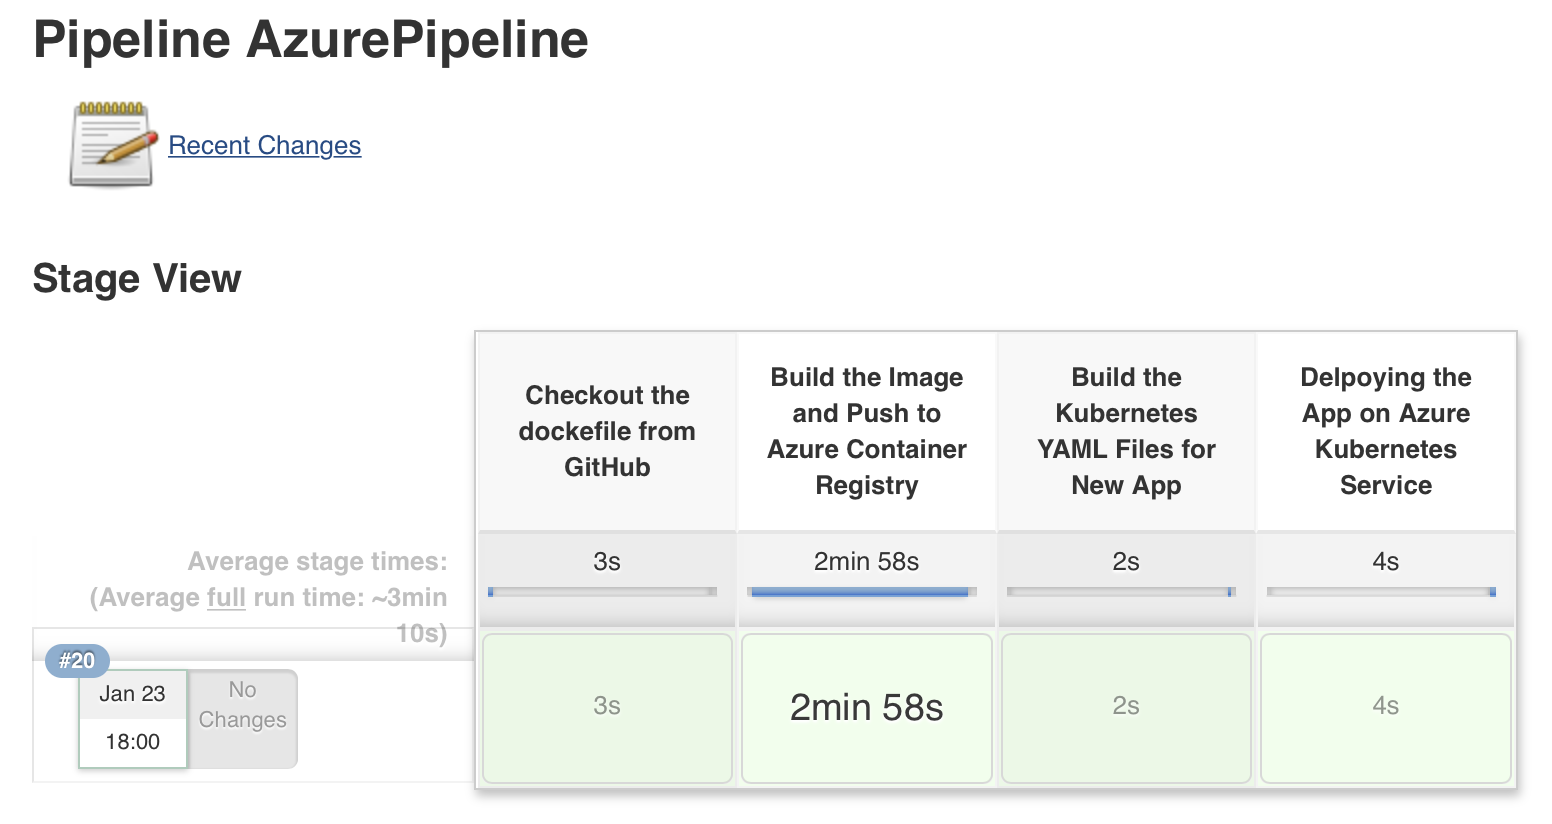Image resolution: width=1552 pixels, height=824 pixels.
Task: Select the "Build the Image and Push" stage header
Action: [866, 430]
